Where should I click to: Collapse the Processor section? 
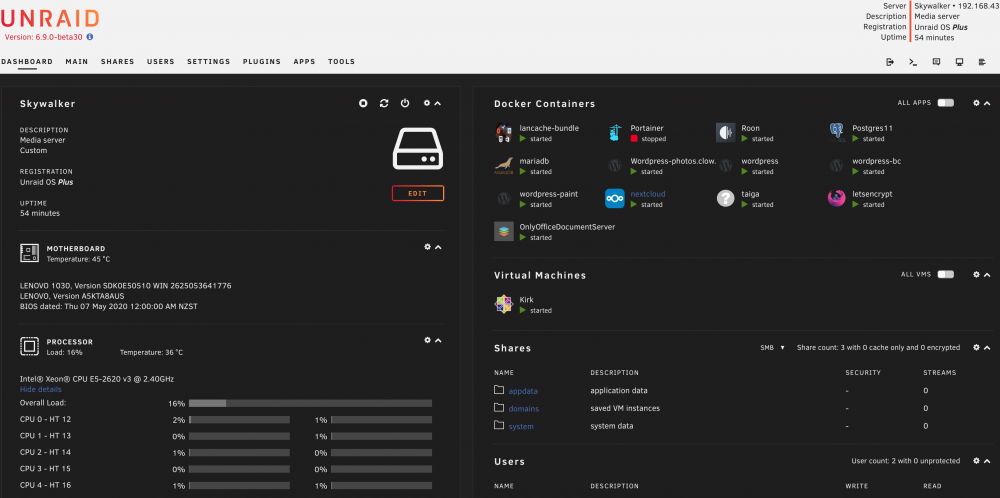(438, 341)
